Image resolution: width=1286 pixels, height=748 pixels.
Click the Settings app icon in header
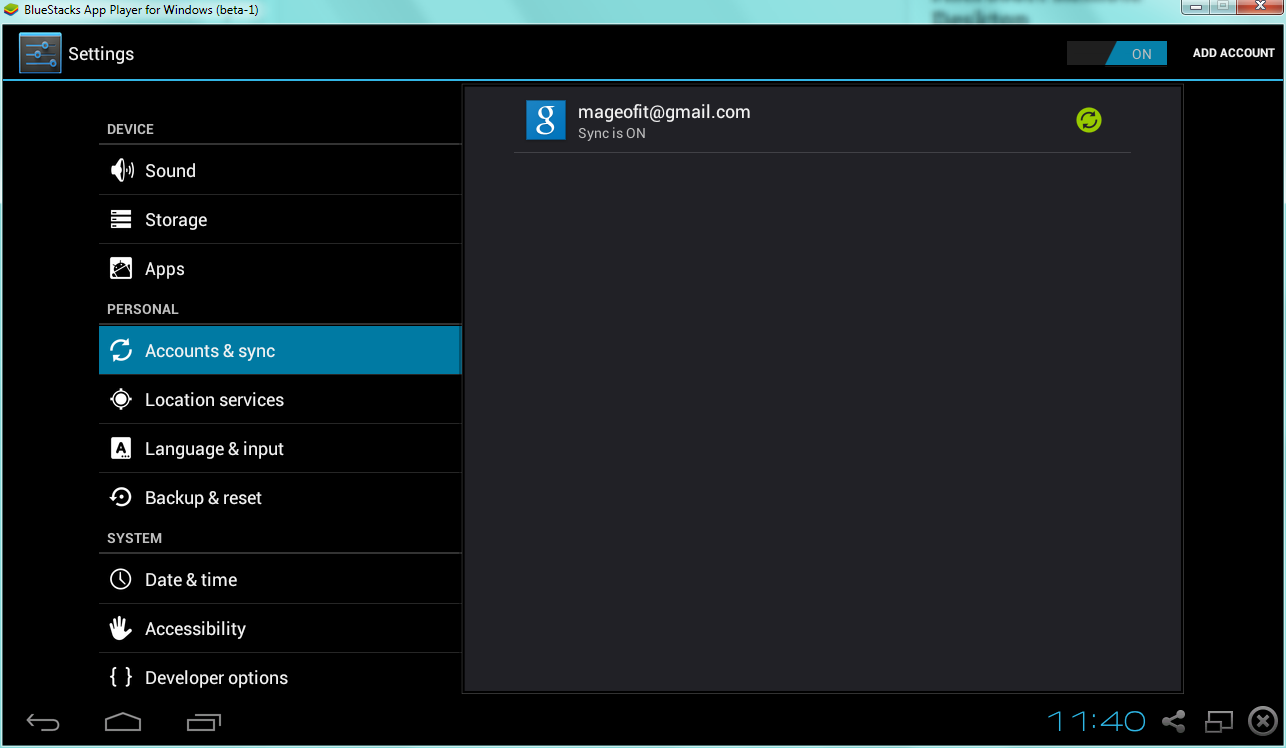[x=40, y=53]
